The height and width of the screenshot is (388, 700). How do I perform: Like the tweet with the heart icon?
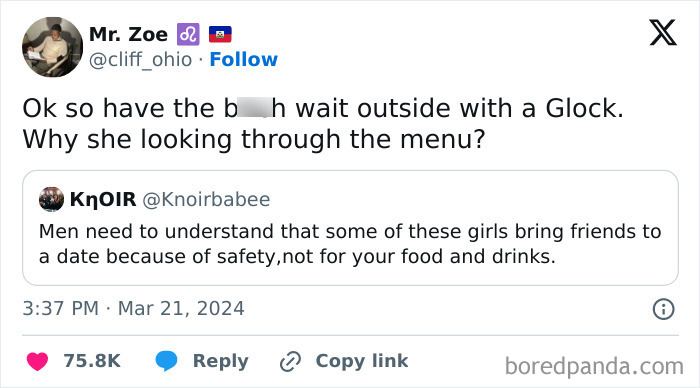(x=37, y=361)
